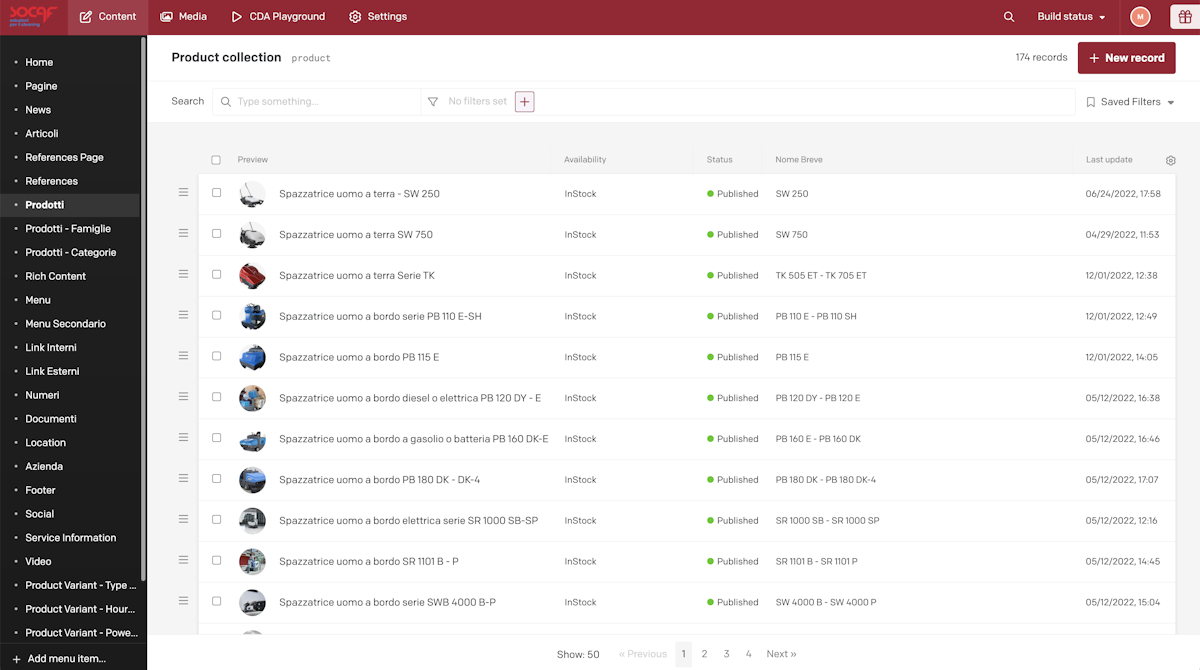Screen dimensions: 1200x670
Task: Check the SW 750 row checkbox
Action: tap(216, 234)
